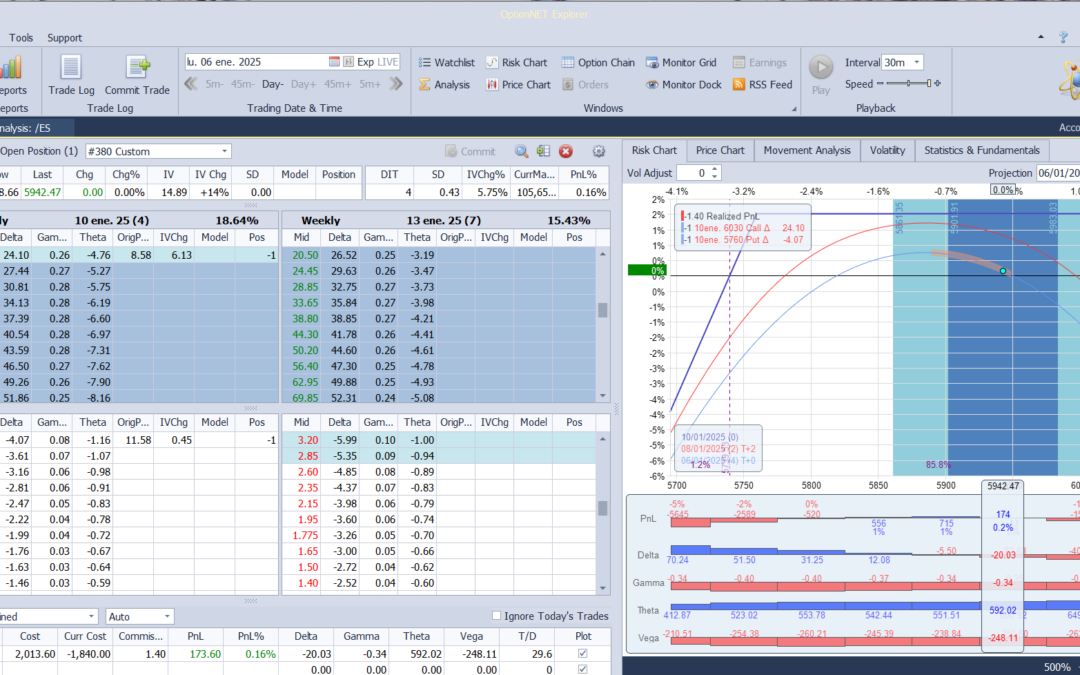
Task: Click the red X delete position icon
Action: (x=565, y=152)
